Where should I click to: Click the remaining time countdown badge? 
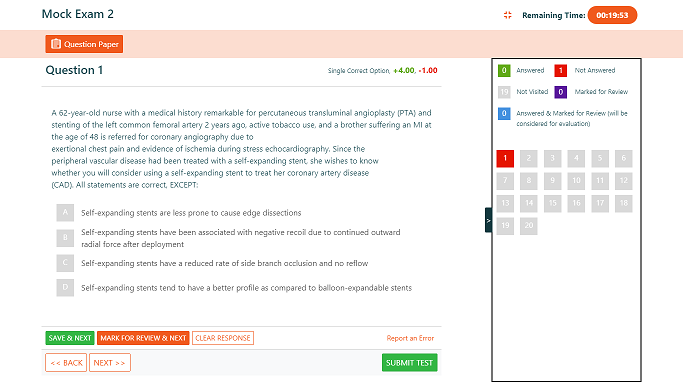[612, 15]
